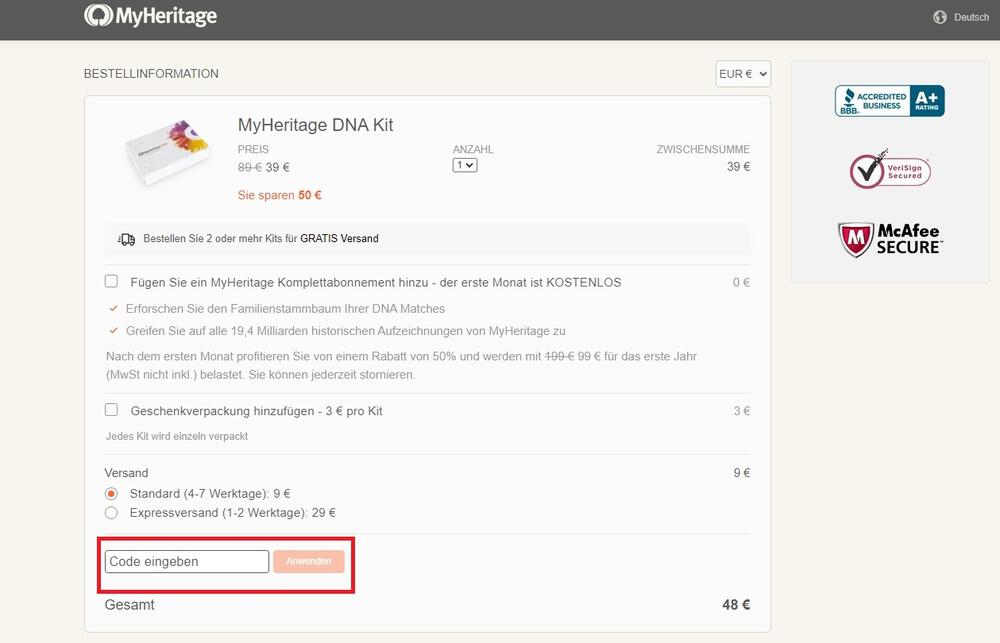Open the EUR € currency dropdown
Viewport: 1000px width, 643px height.
coord(743,74)
